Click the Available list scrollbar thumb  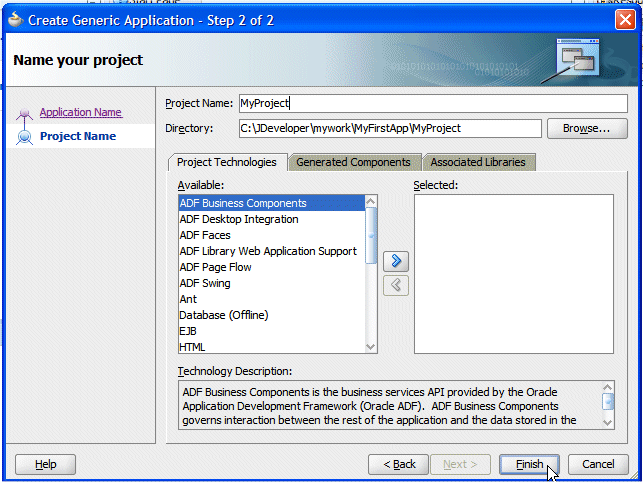click(x=371, y=235)
